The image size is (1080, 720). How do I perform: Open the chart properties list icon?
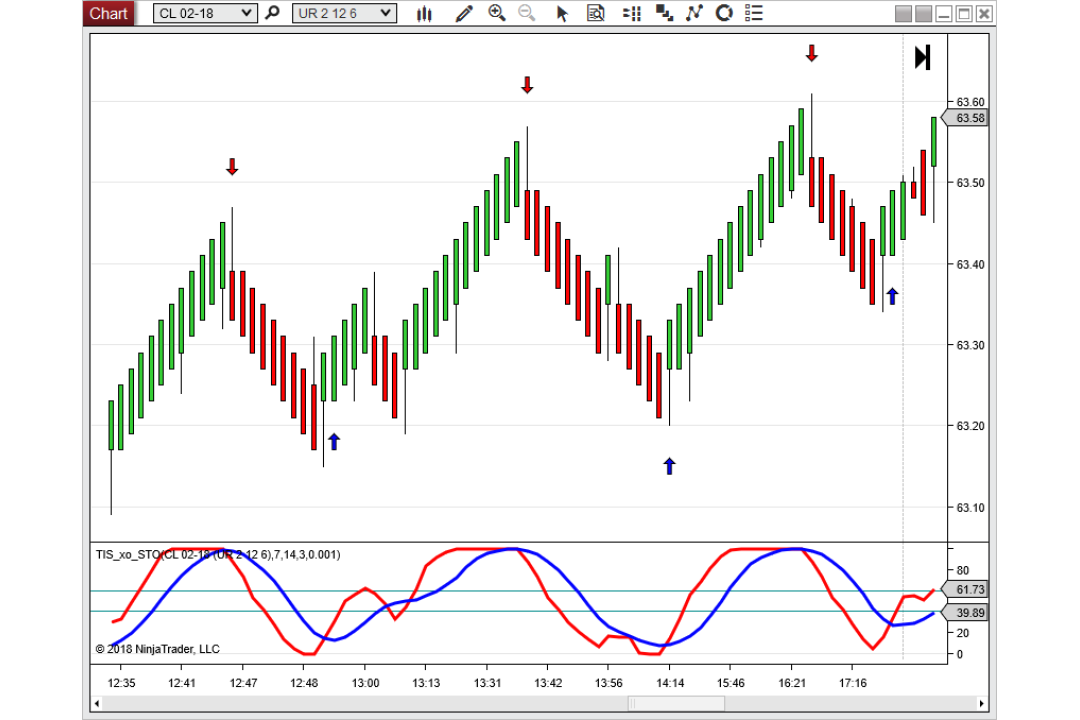point(754,13)
